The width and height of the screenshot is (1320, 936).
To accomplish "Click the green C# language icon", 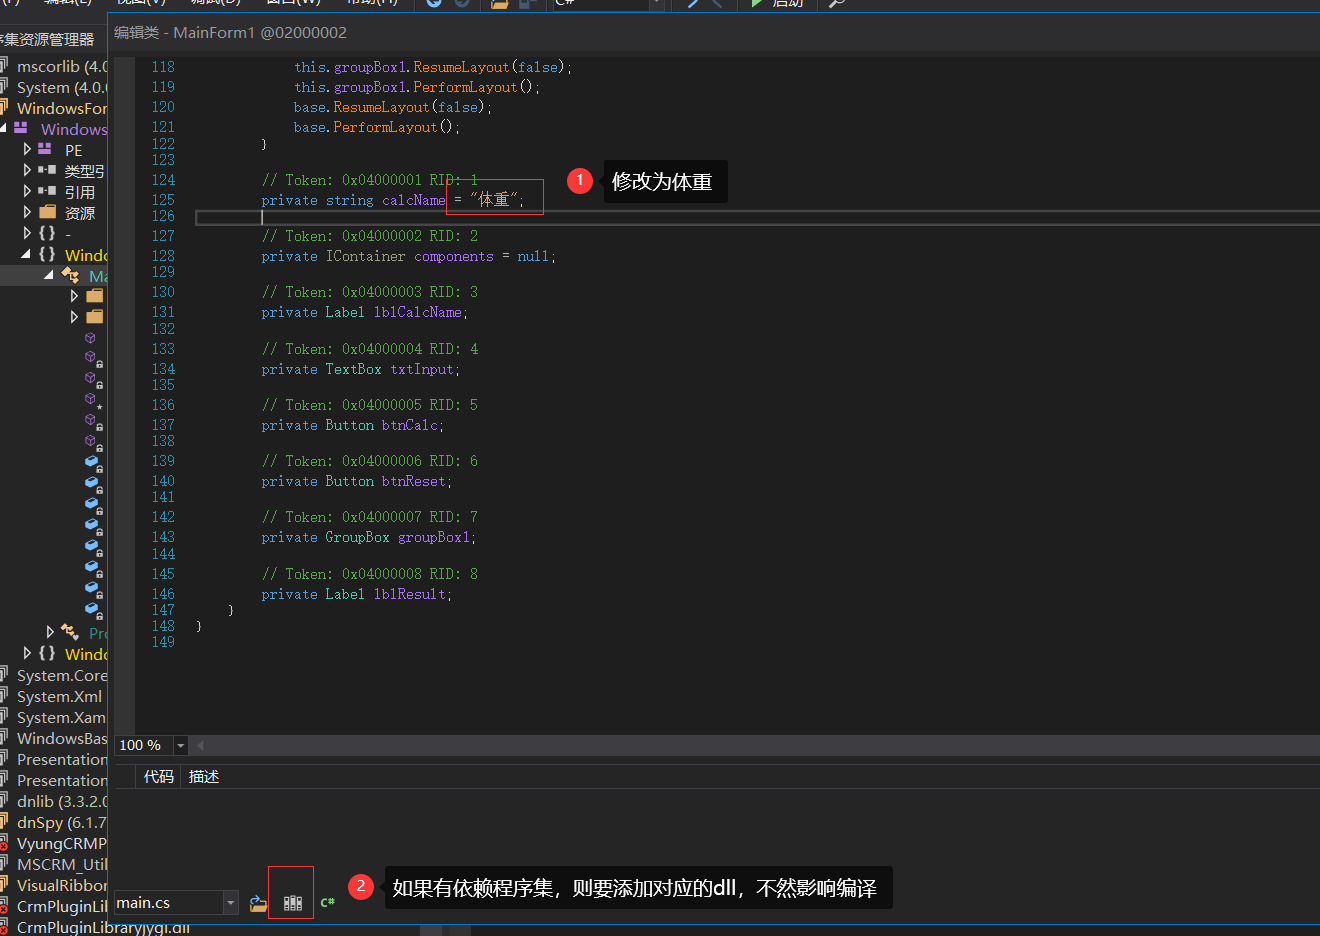I will click(x=327, y=903).
